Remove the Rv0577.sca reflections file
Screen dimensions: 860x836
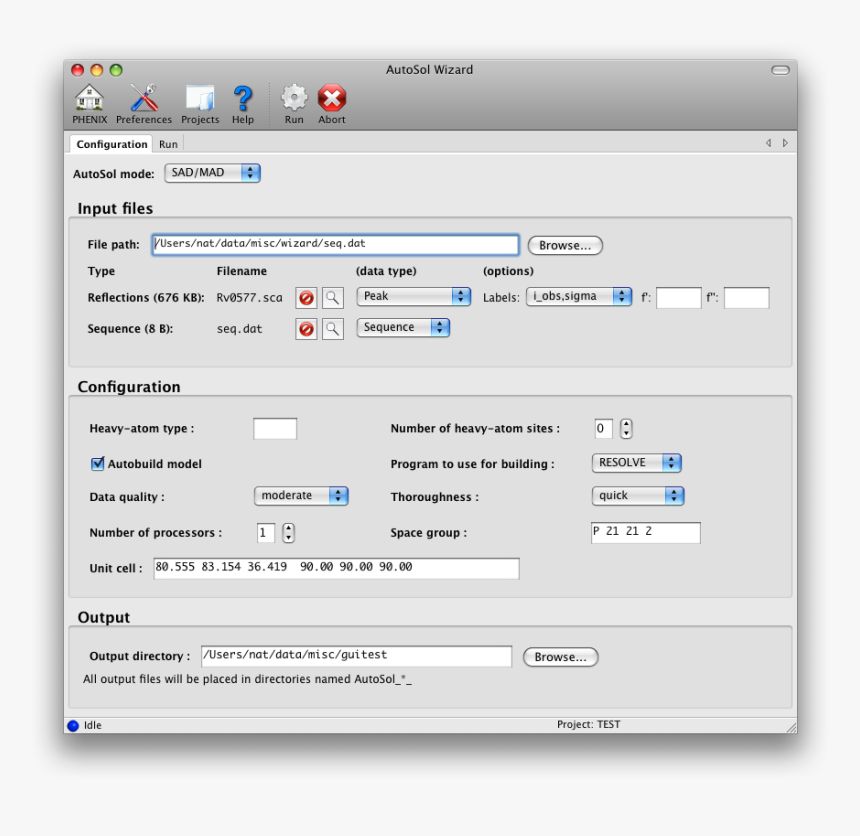point(306,298)
